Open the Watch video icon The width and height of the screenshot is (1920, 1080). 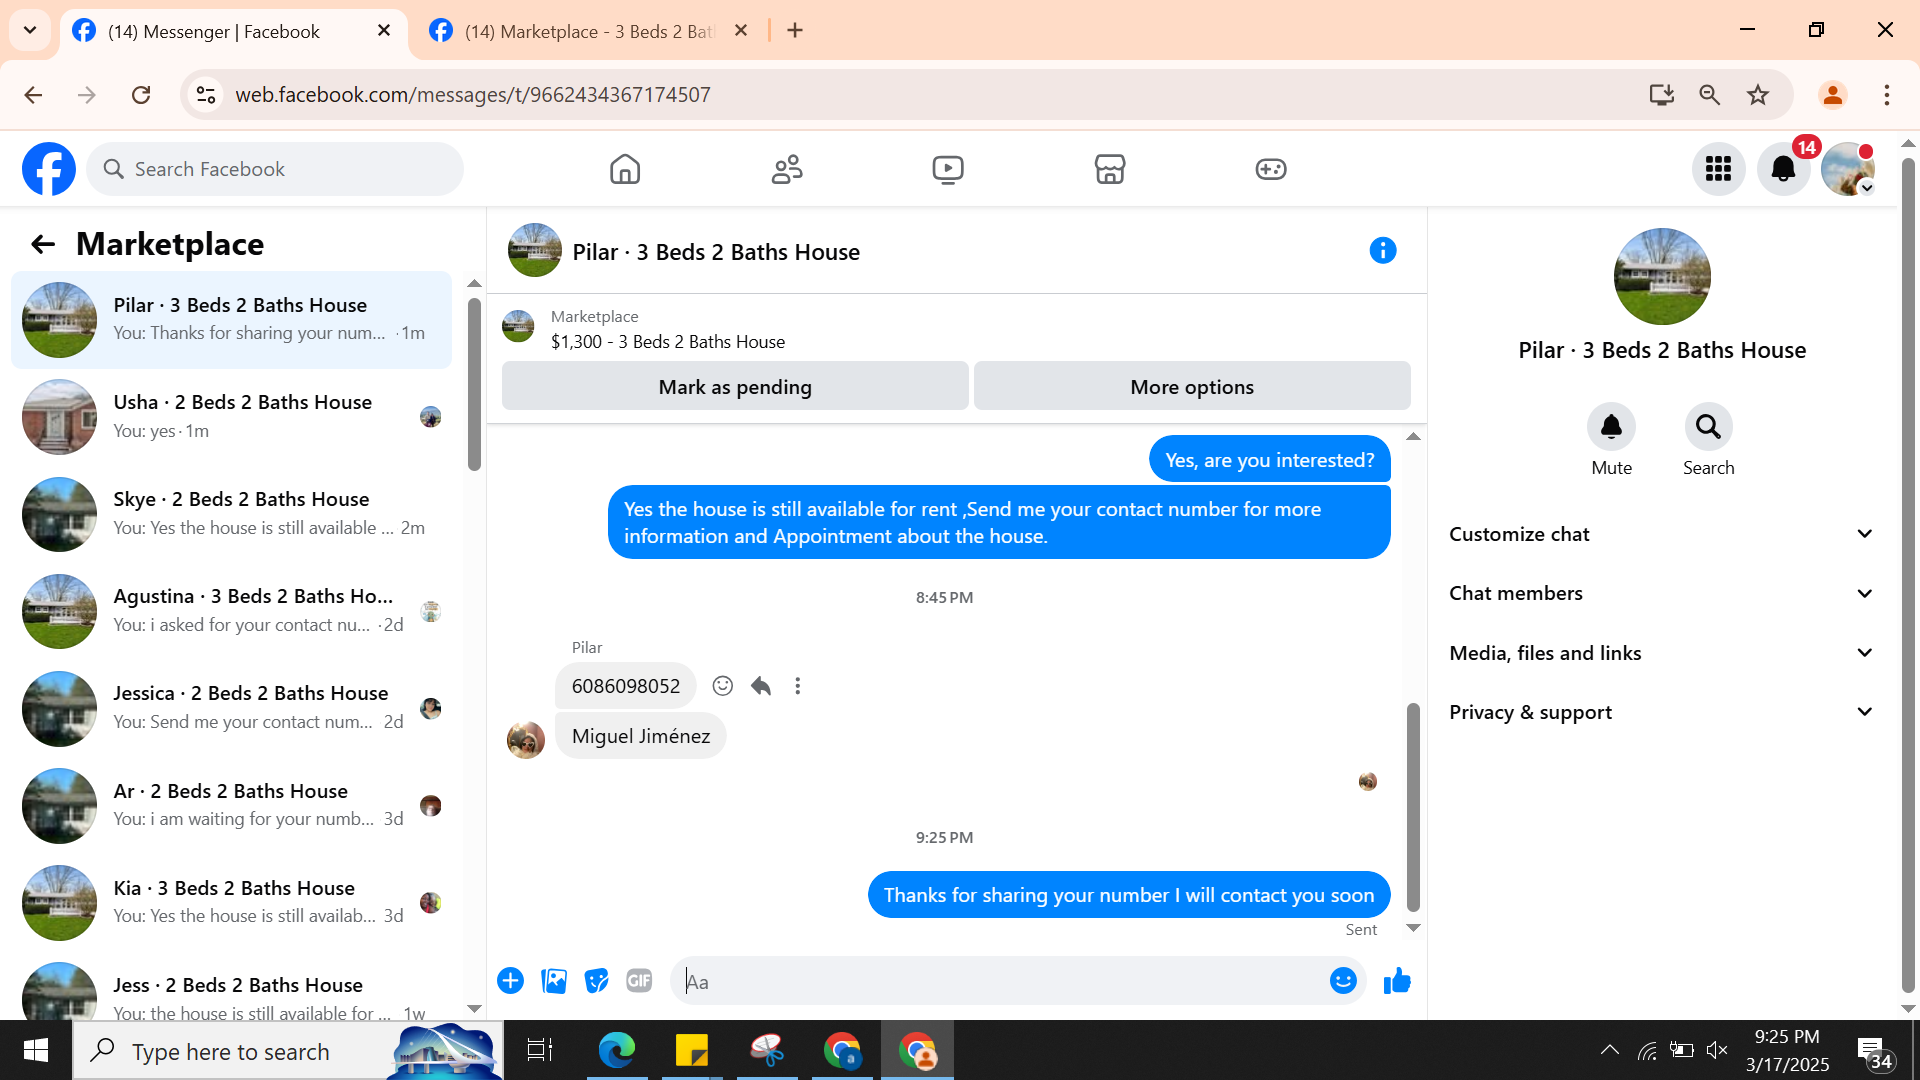(x=948, y=169)
